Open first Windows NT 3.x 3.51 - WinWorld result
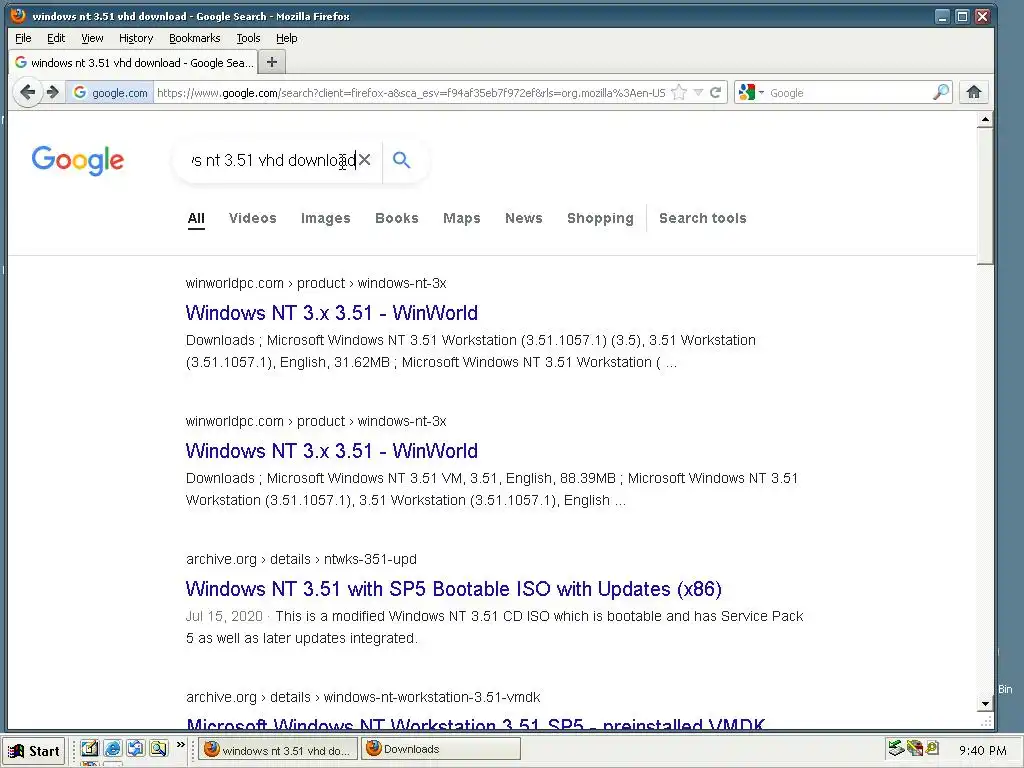1024x768 pixels. (x=331, y=313)
